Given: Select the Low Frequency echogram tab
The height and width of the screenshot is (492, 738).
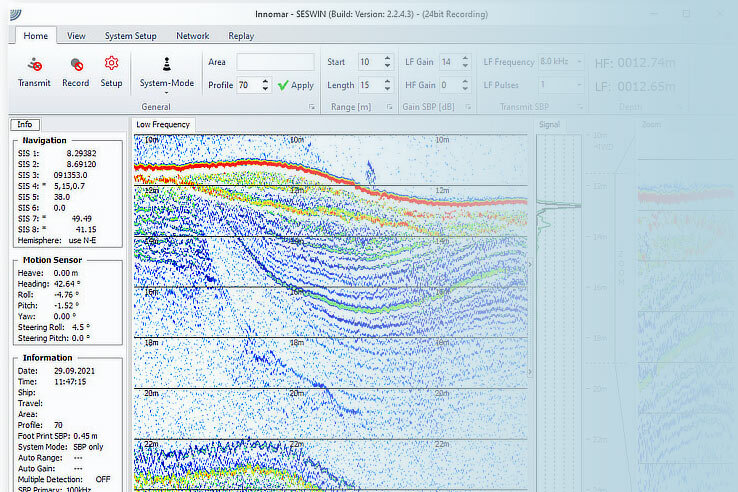Looking at the screenshot, I should 163,125.
